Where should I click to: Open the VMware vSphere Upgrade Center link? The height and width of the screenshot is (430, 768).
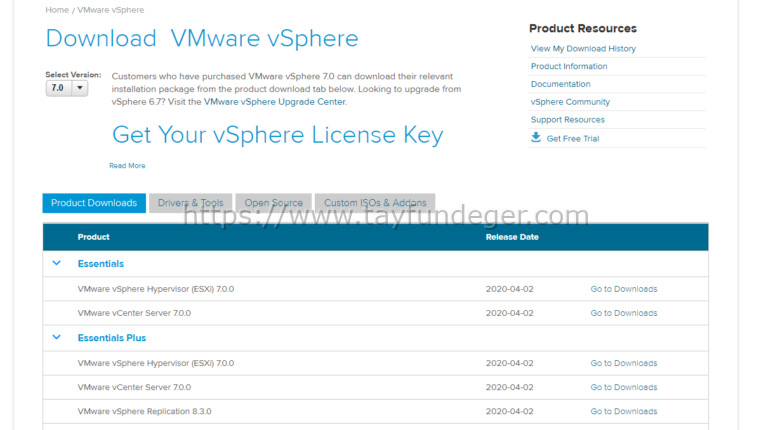275,102
